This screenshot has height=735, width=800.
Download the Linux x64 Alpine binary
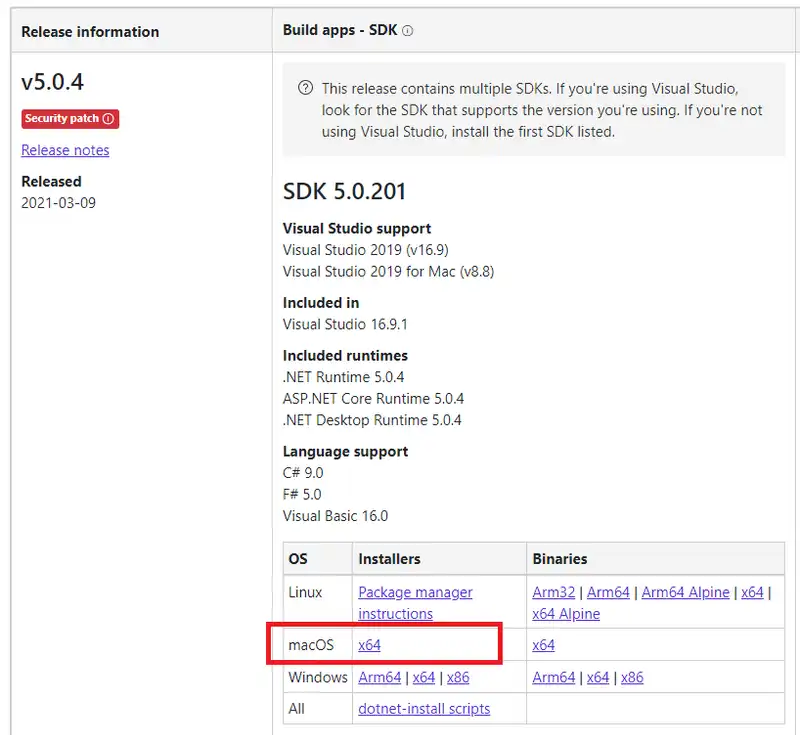[566, 614]
